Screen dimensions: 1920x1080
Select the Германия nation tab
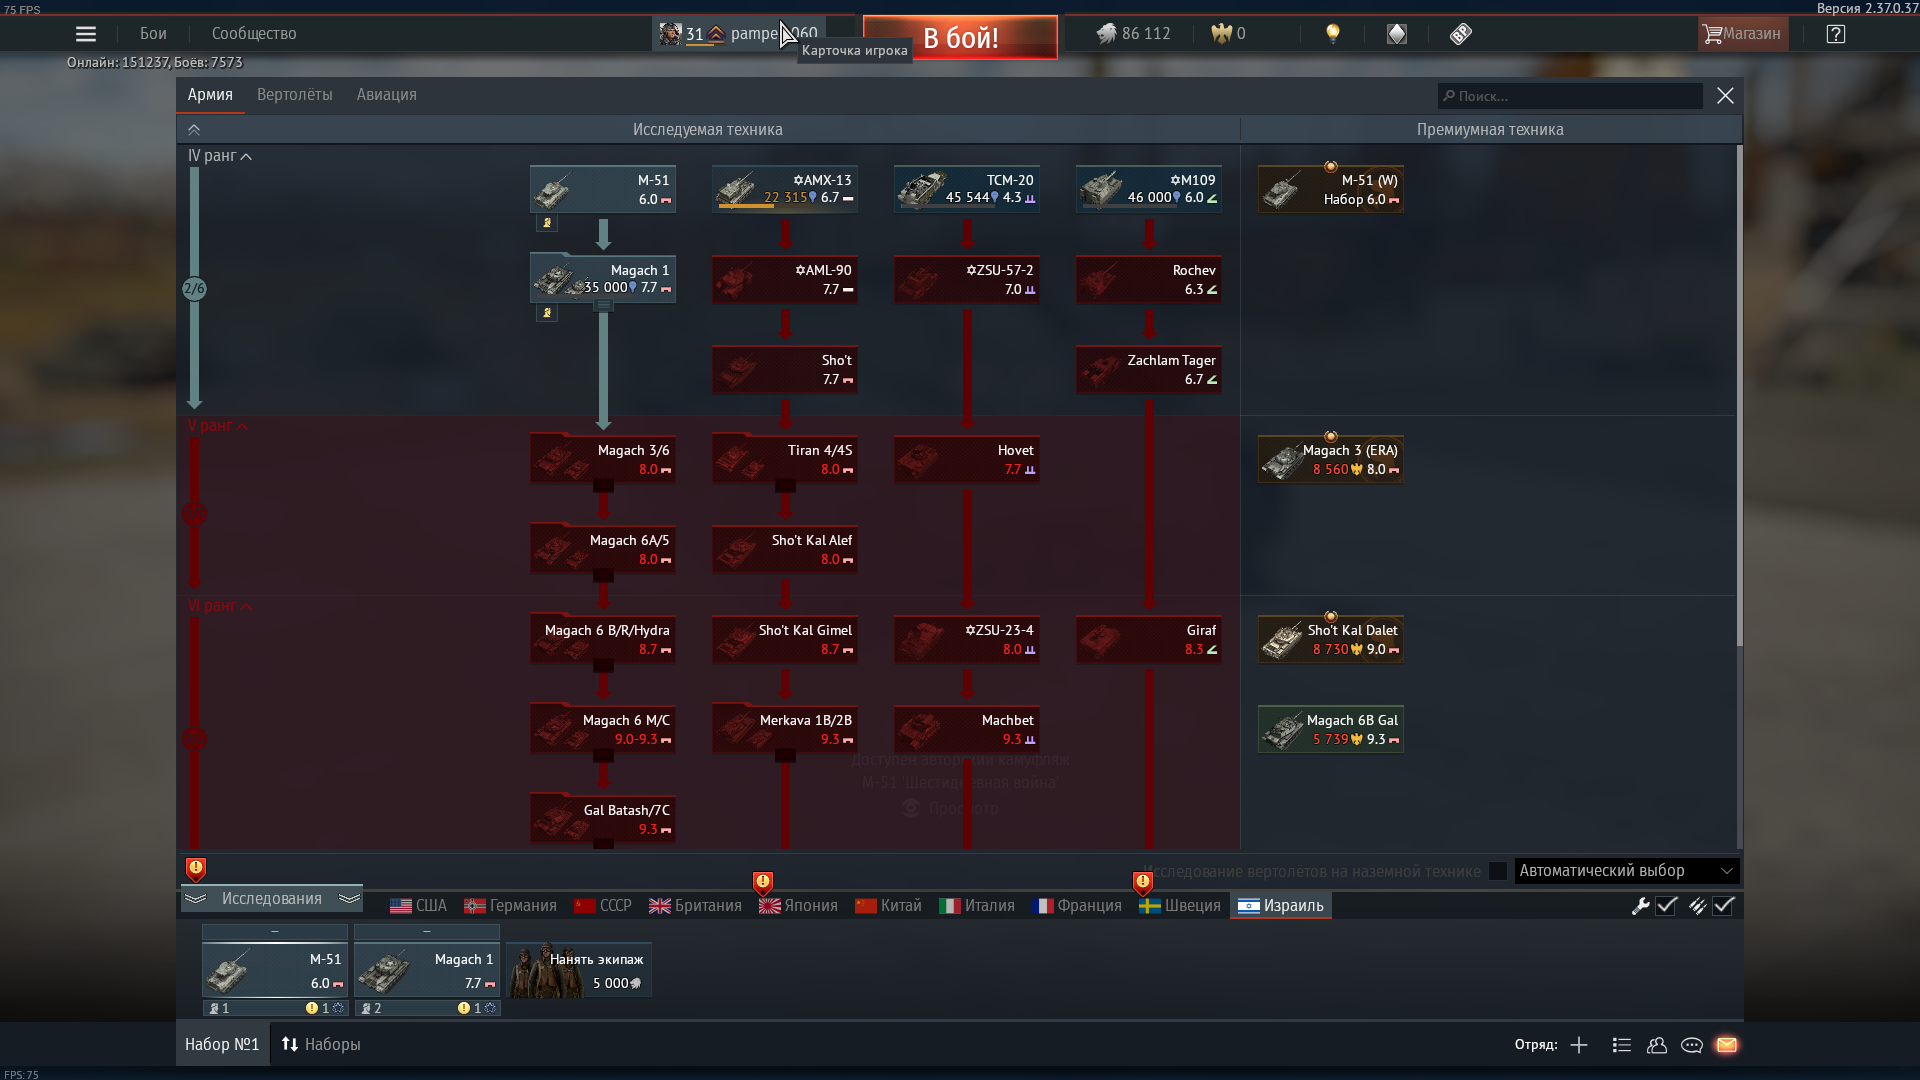pos(510,906)
